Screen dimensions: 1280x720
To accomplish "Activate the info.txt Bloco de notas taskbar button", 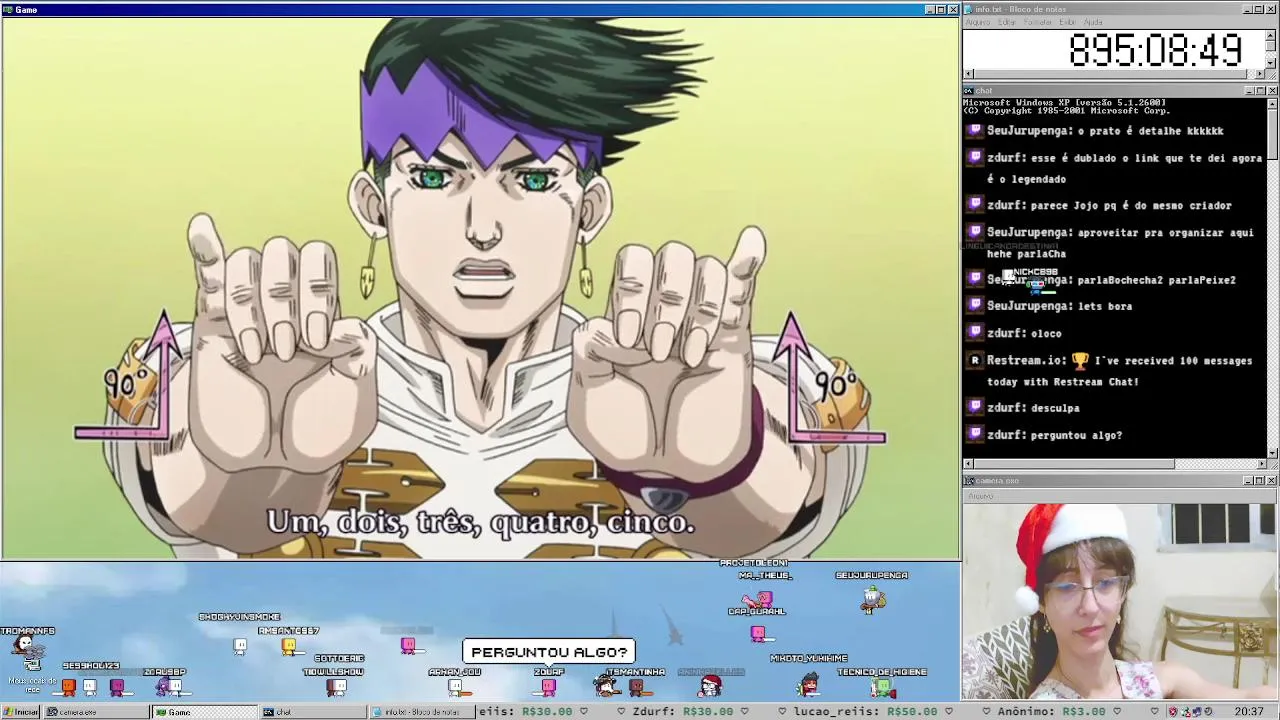I will 421,712.
